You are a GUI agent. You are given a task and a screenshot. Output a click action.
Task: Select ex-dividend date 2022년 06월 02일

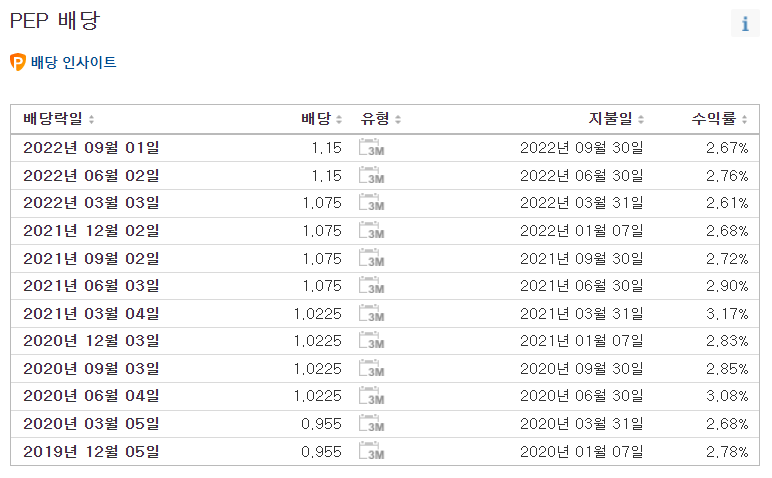coord(91,176)
